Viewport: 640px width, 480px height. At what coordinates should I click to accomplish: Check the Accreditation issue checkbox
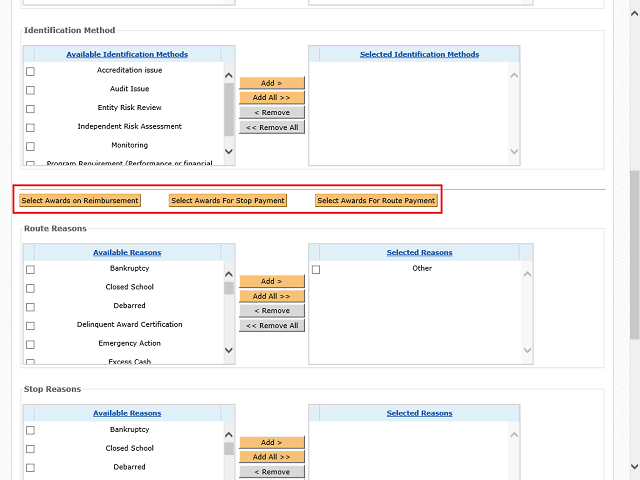[x=30, y=71]
